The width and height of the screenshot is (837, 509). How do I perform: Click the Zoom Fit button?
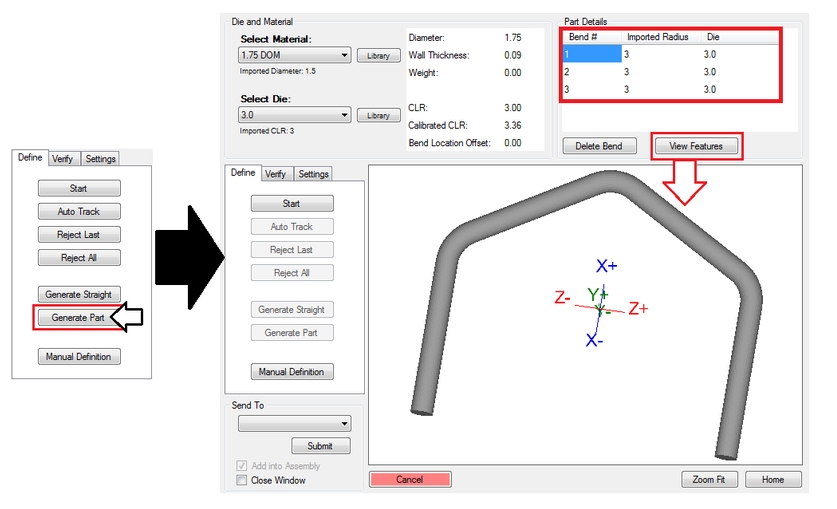(709, 479)
